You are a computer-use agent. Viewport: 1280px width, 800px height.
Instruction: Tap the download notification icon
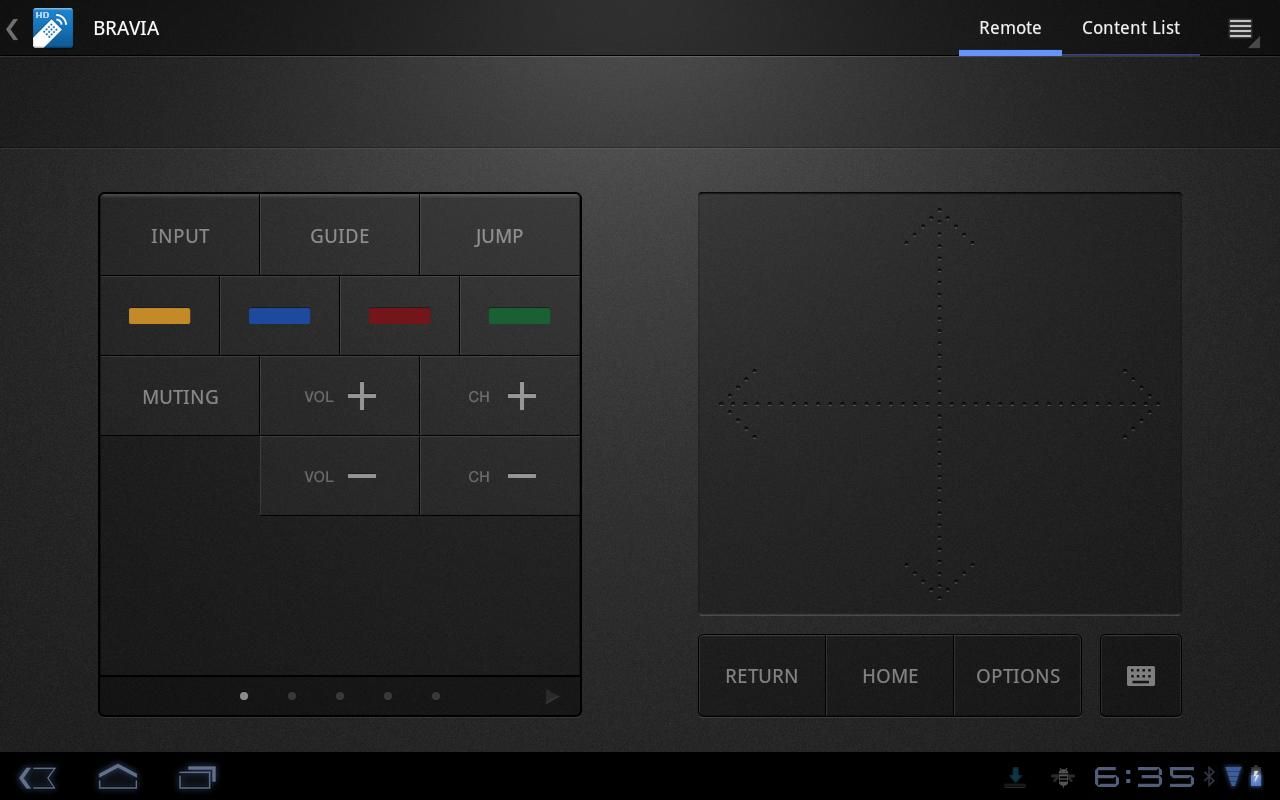coord(1015,777)
